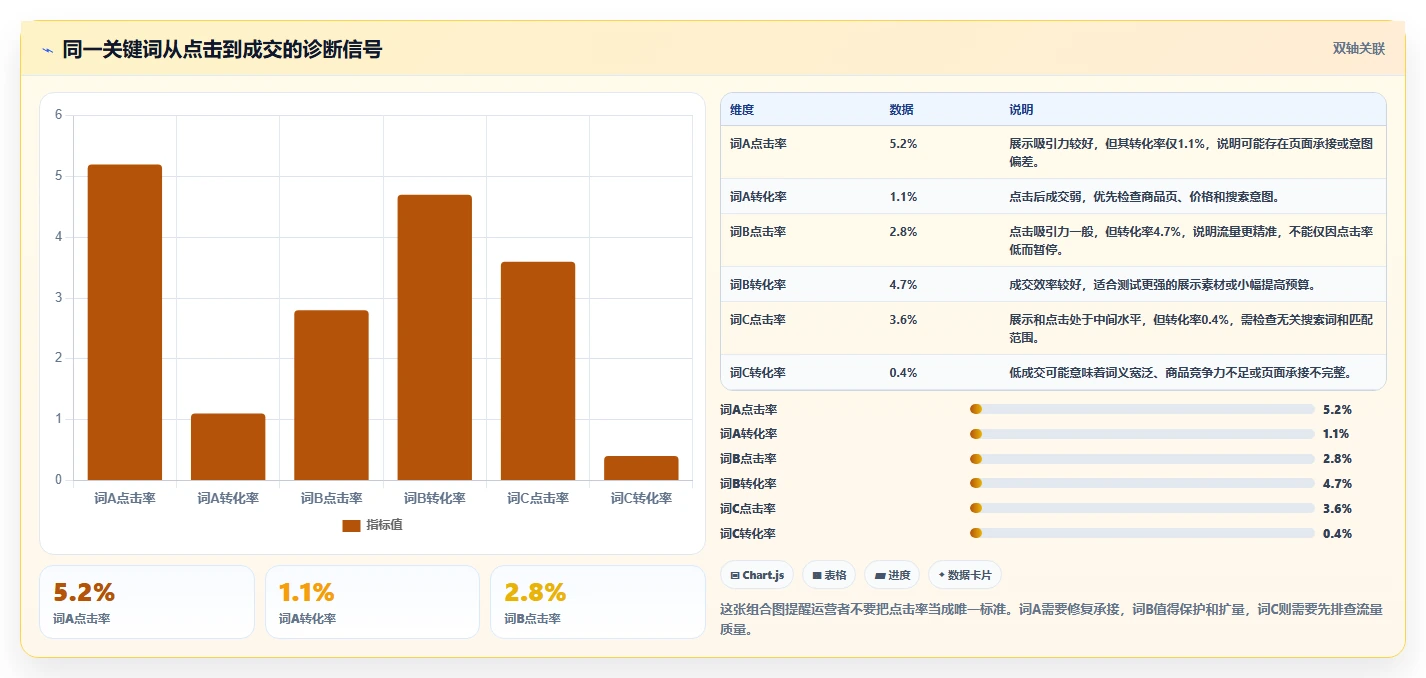The image size is (1426, 678).
Task: Click the 4.7% value in table
Action: tap(903, 285)
